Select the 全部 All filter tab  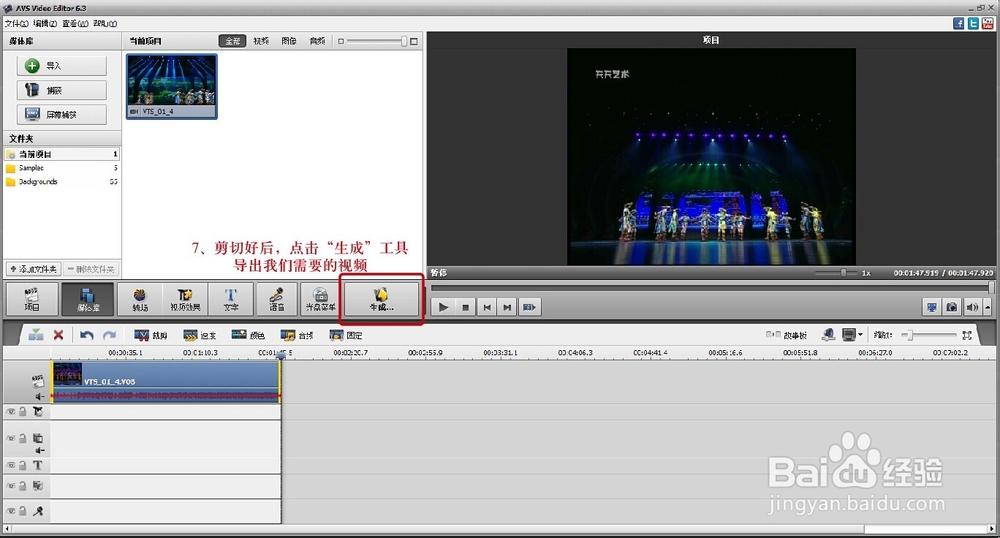pyautogui.click(x=233, y=41)
